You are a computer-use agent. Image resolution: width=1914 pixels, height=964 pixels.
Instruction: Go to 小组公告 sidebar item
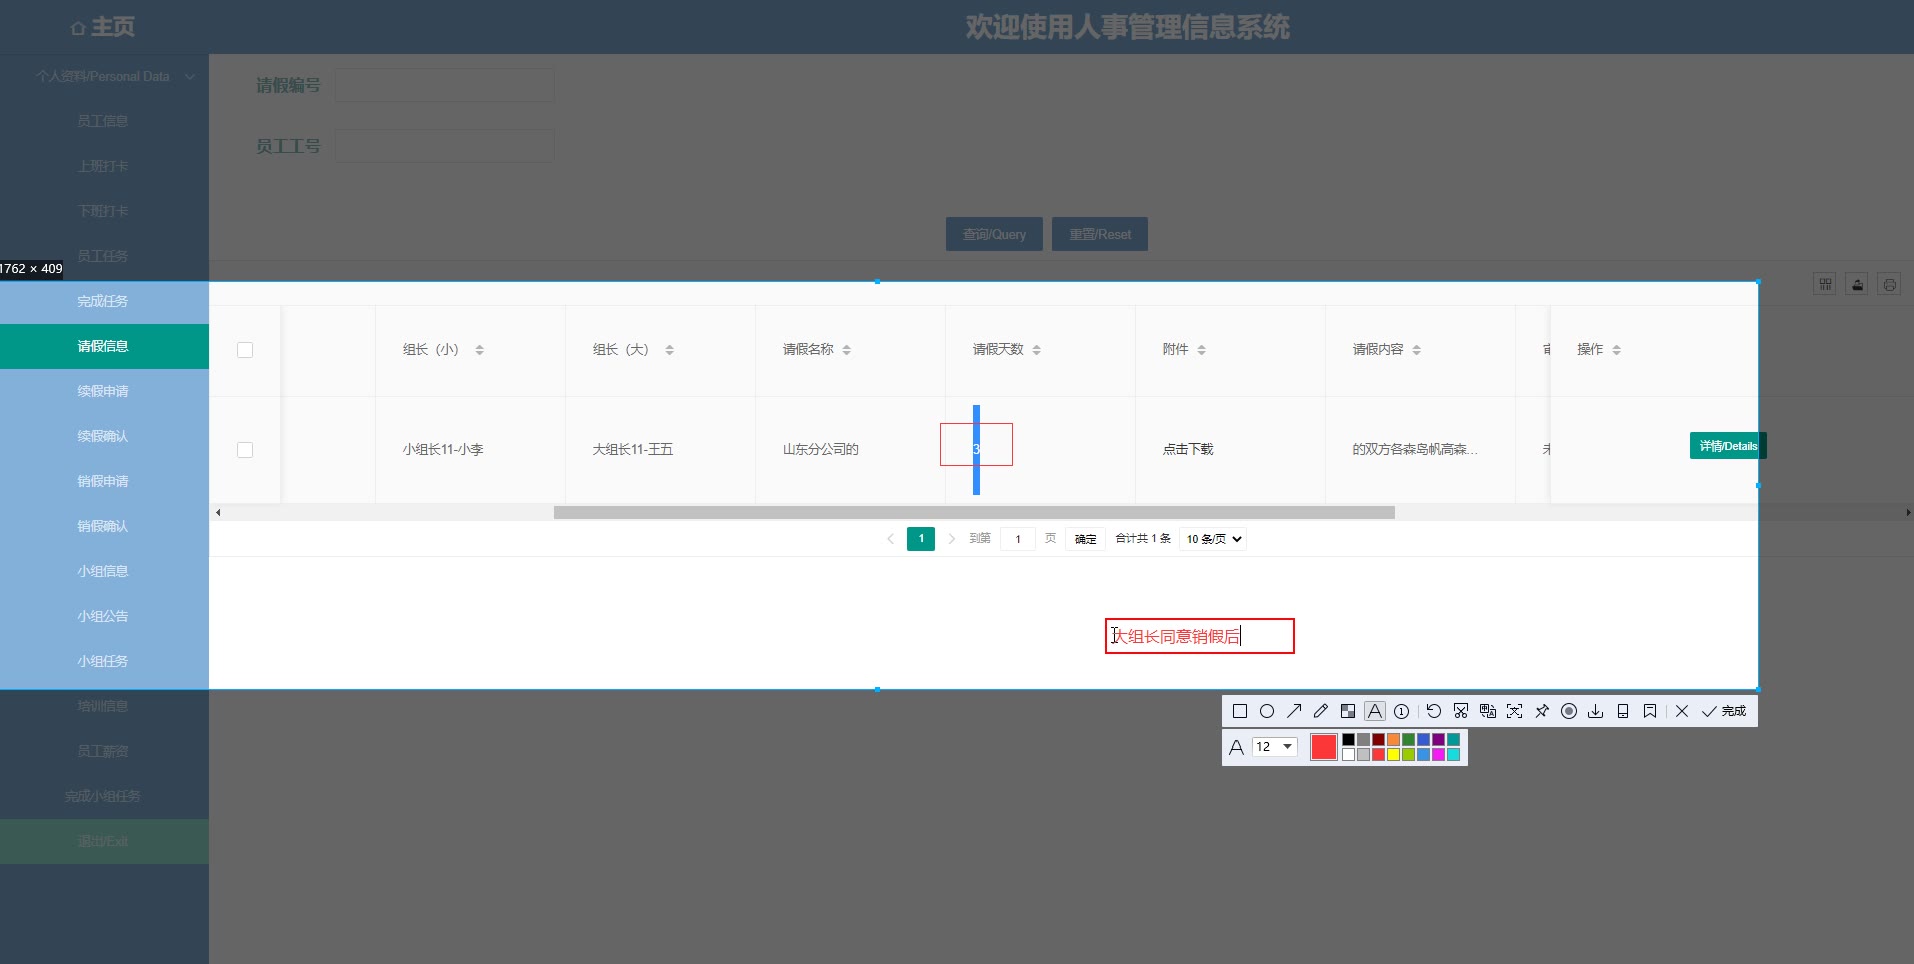point(103,616)
